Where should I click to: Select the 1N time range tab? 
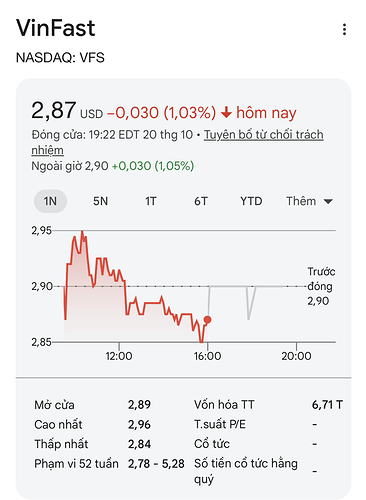50,201
